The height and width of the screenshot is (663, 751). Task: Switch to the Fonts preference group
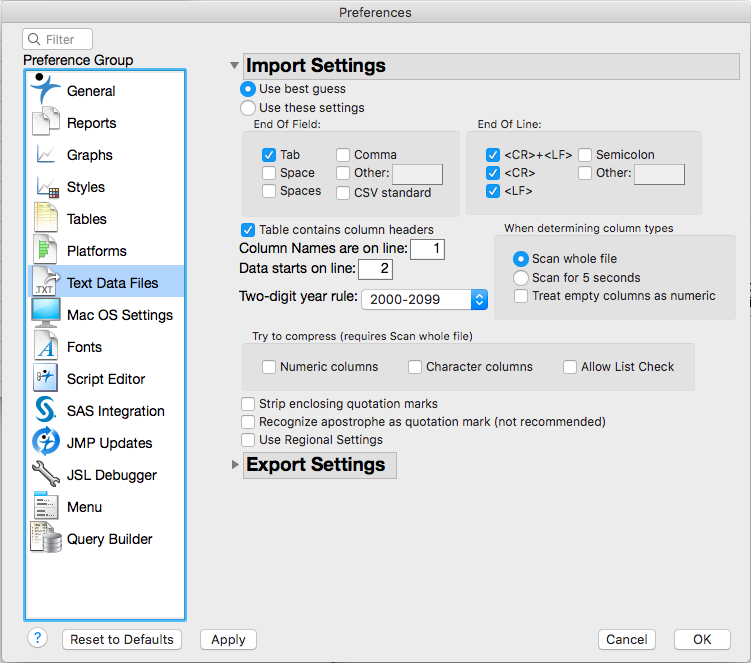84,347
